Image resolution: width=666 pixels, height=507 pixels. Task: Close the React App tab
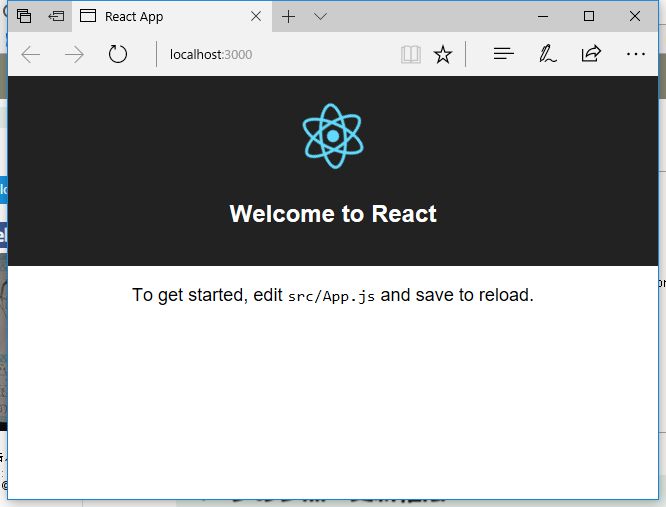click(256, 17)
